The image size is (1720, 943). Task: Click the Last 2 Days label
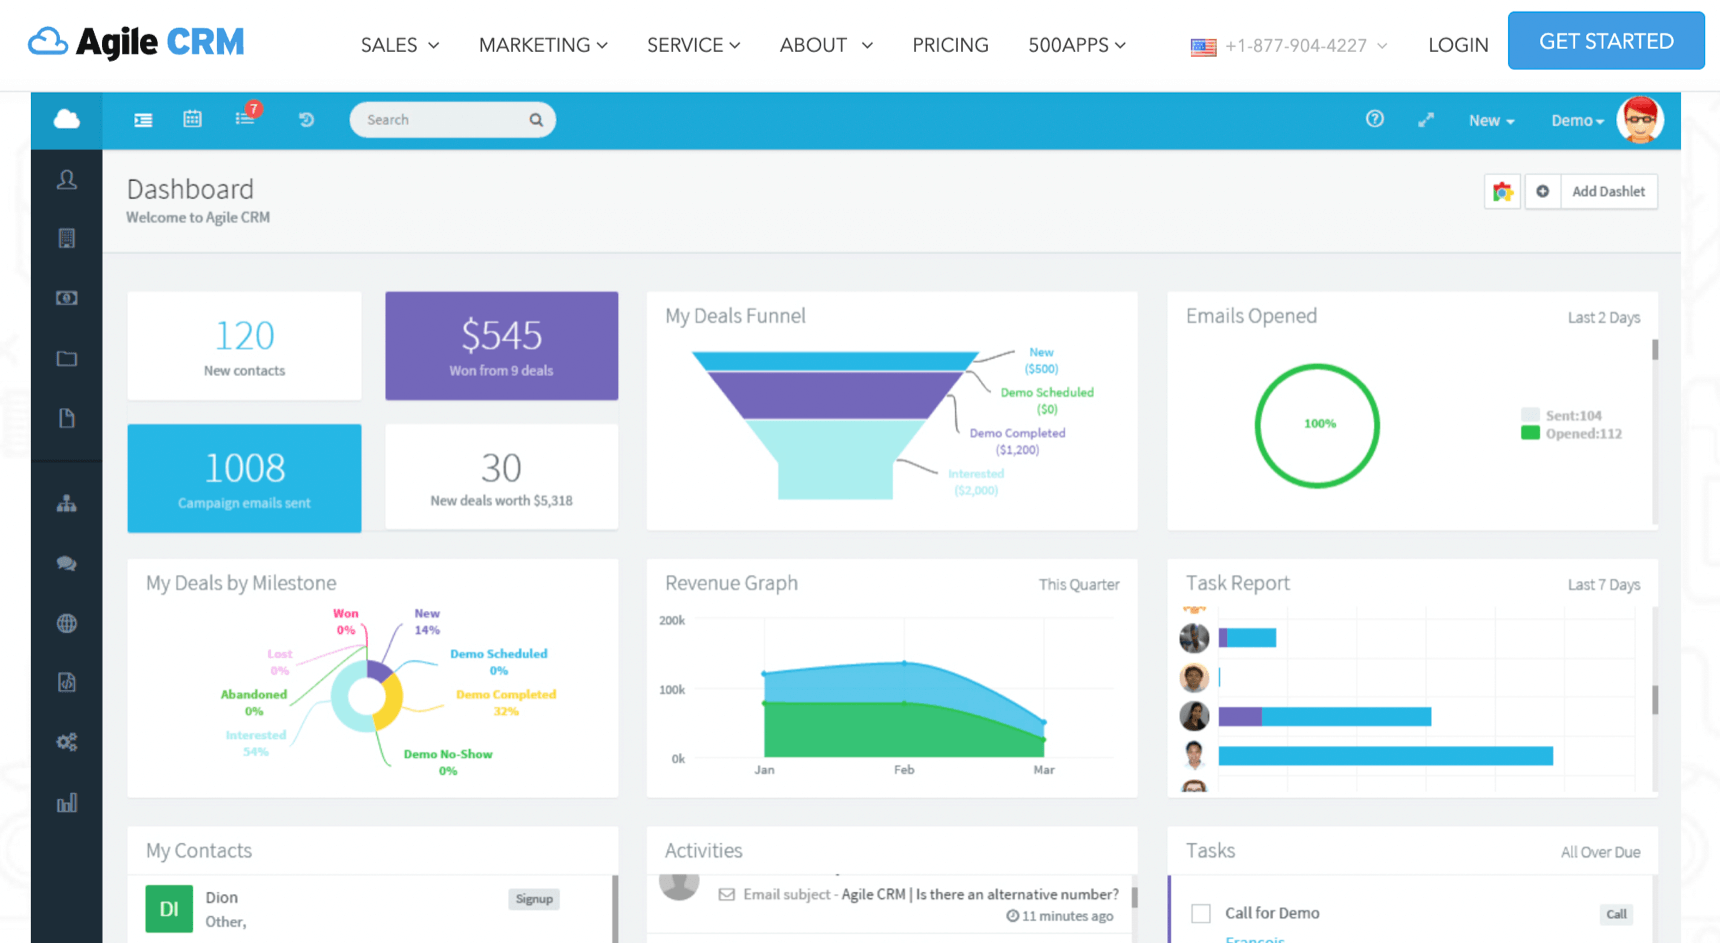(x=1604, y=317)
